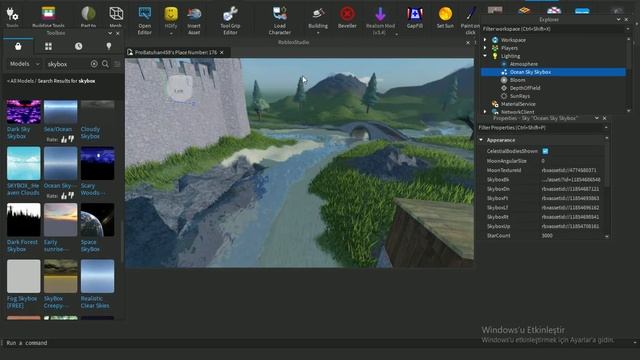Click the Building plugin icon
The width and height of the screenshot is (640, 360).
(318, 14)
